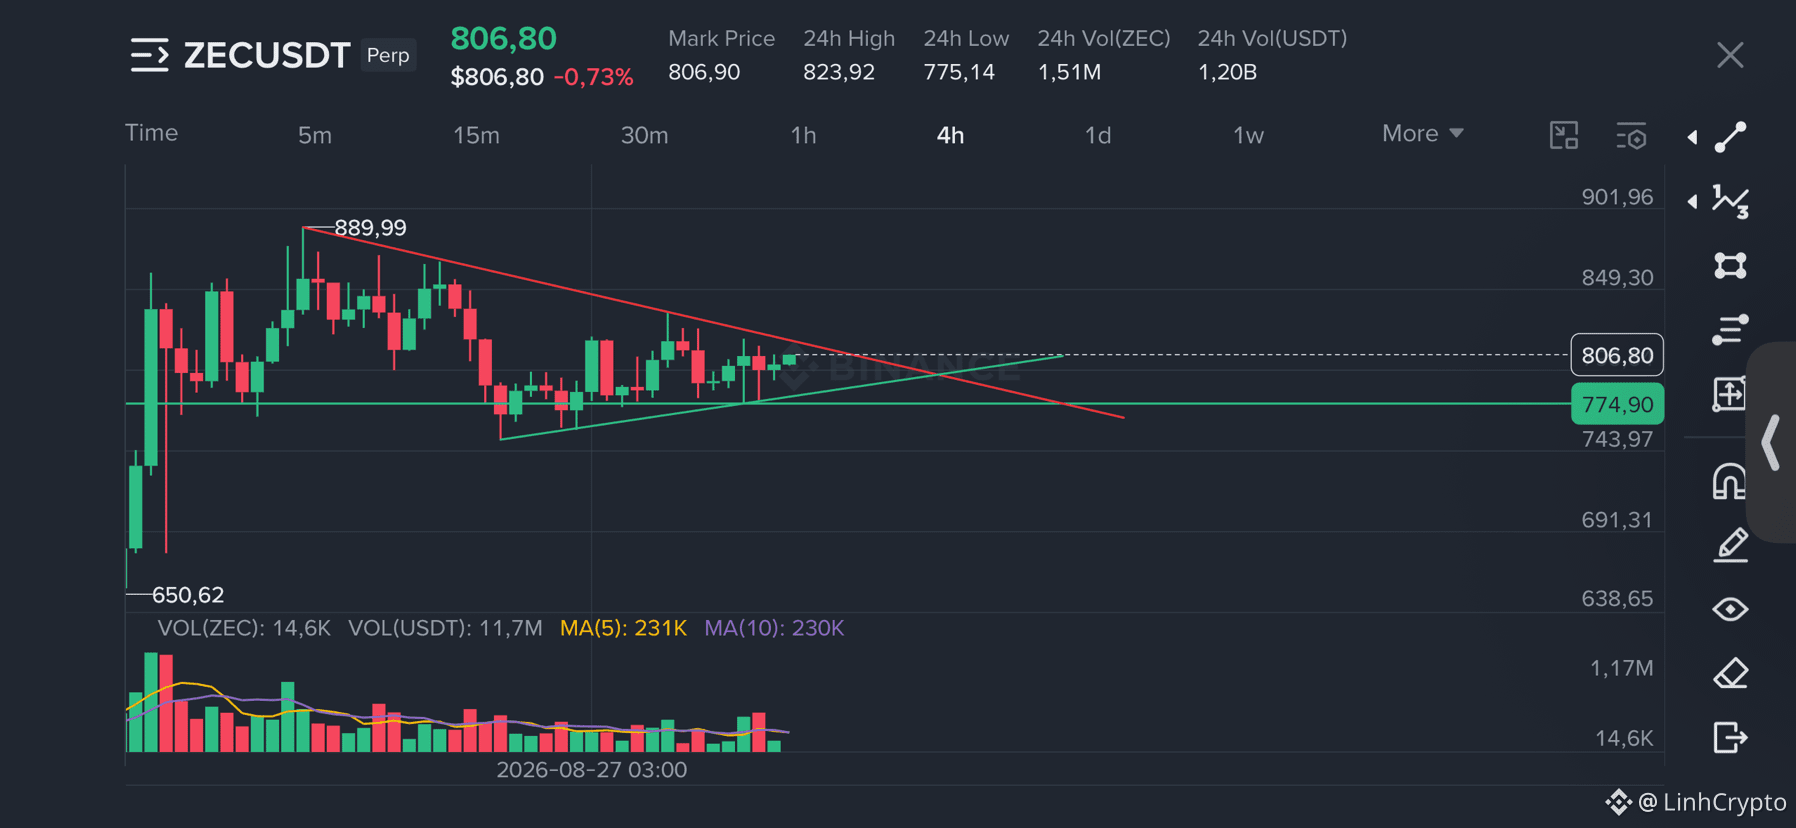Click the 849,30 price axis label
The height and width of the screenshot is (828, 1796).
(1617, 278)
